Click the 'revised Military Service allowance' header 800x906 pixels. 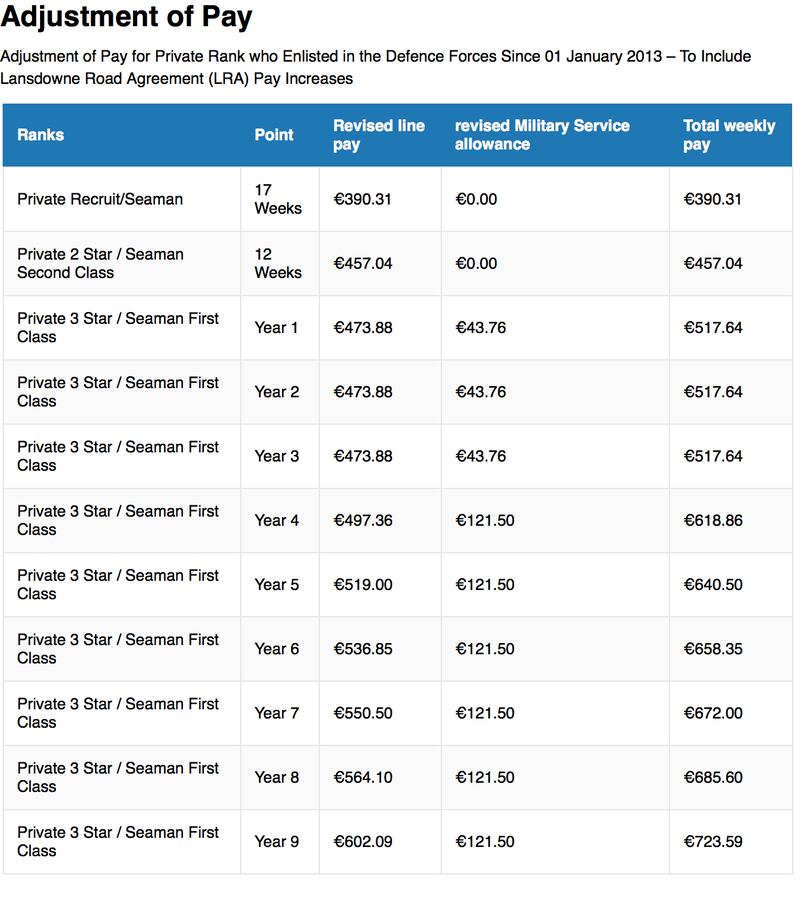pyautogui.click(x=542, y=135)
